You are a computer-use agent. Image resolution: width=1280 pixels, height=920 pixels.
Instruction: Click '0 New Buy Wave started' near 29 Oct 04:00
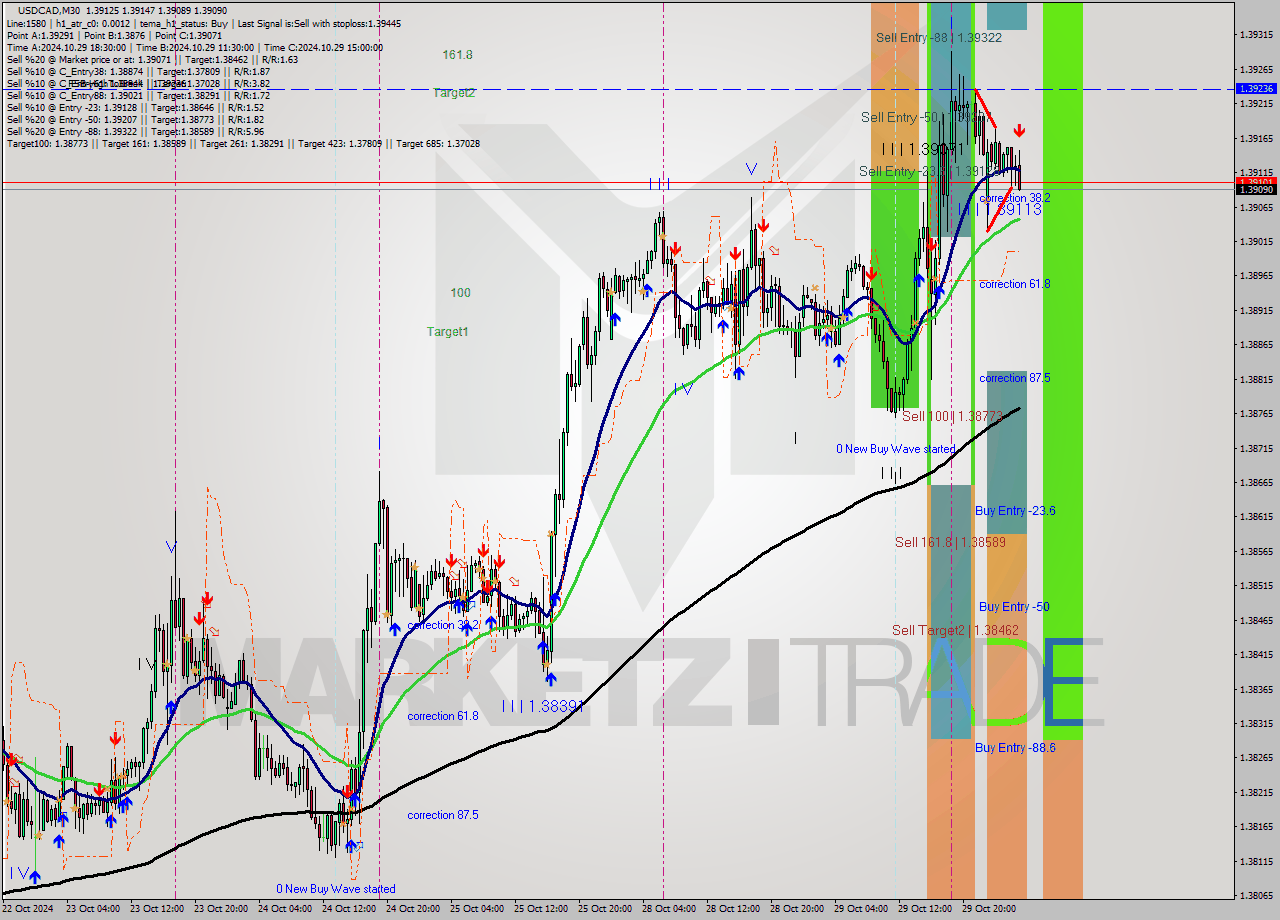click(896, 449)
